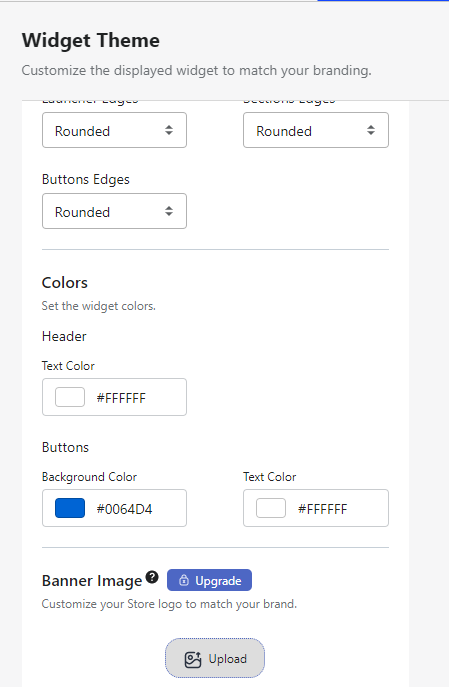The image size is (449, 687).
Task: Open the Buttons Edges Rounded dropdown
Action: pyautogui.click(x=114, y=211)
